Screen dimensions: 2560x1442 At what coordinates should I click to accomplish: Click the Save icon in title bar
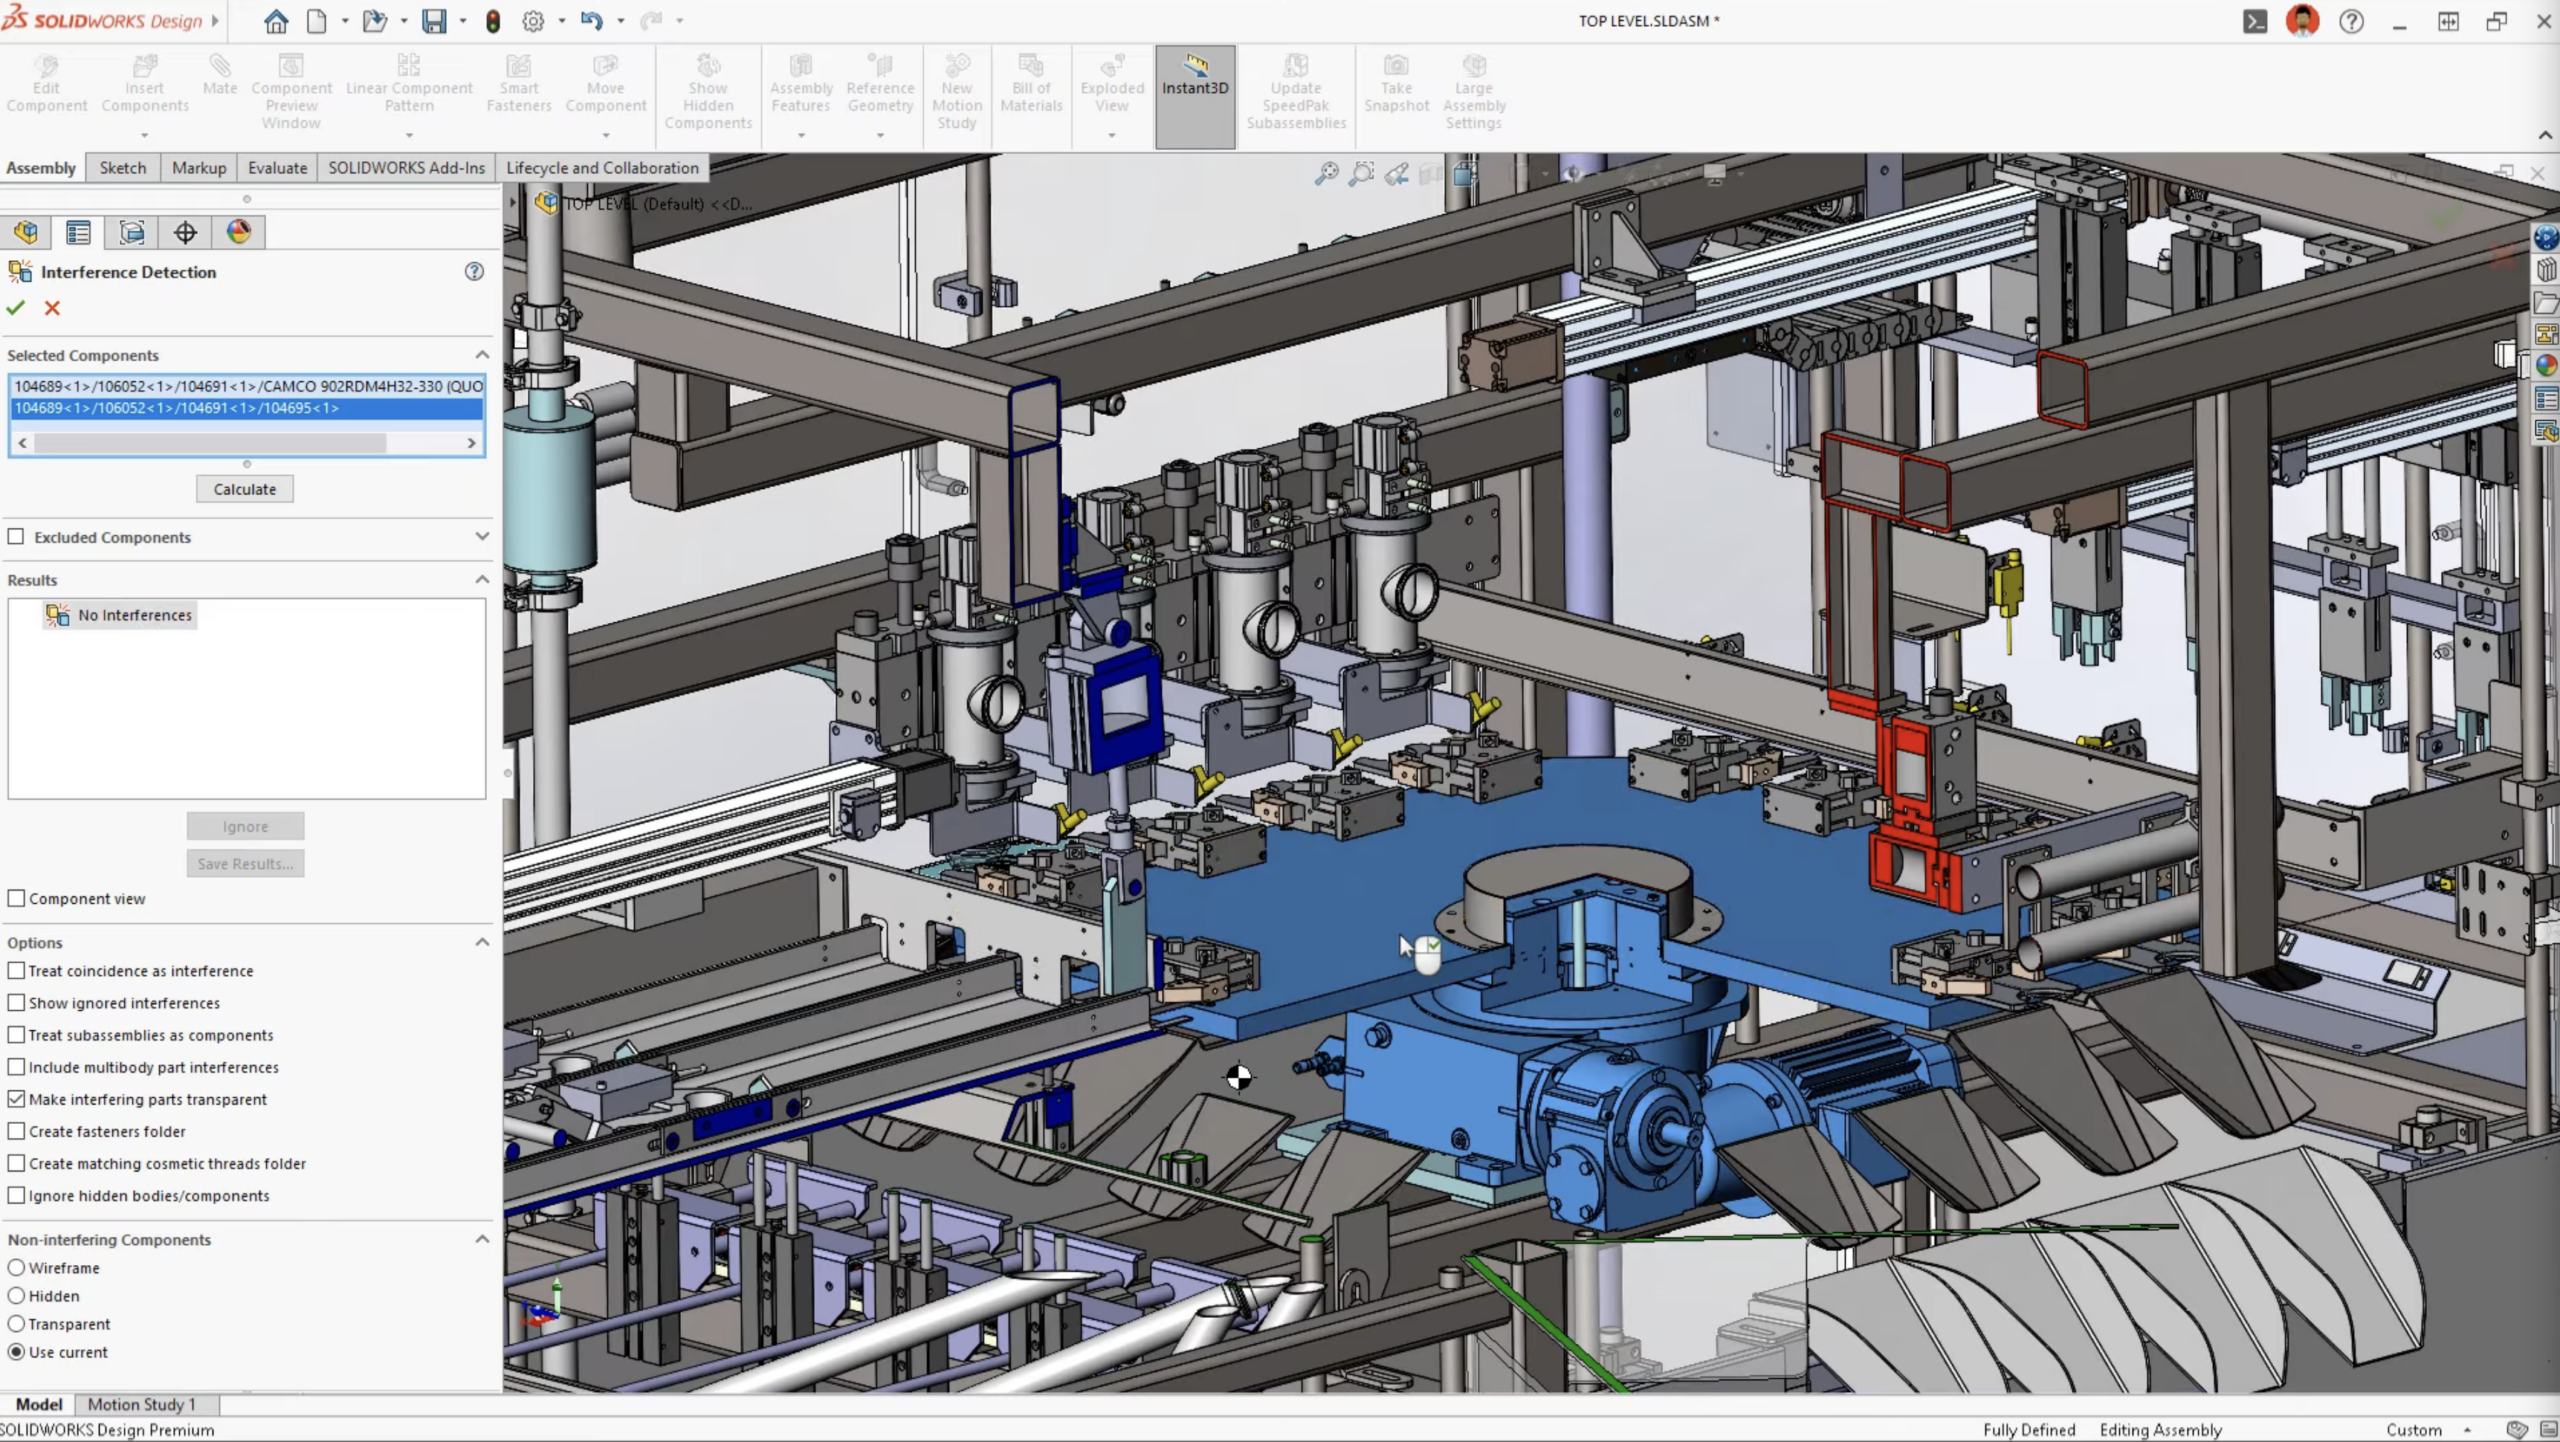pyautogui.click(x=434, y=21)
